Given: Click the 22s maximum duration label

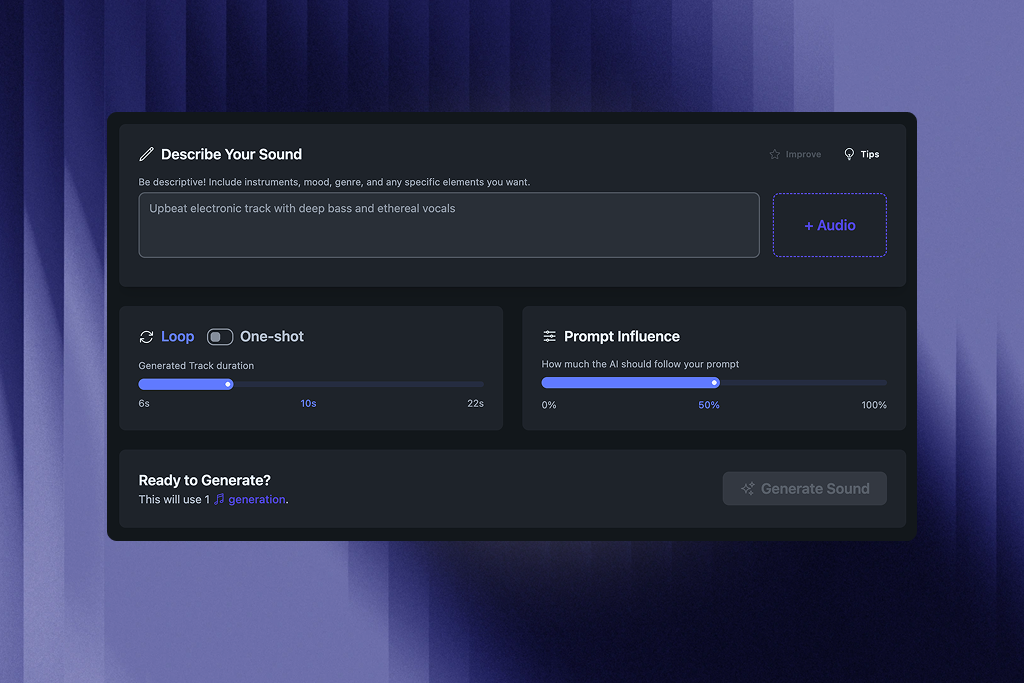Looking at the screenshot, I should (x=475, y=404).
